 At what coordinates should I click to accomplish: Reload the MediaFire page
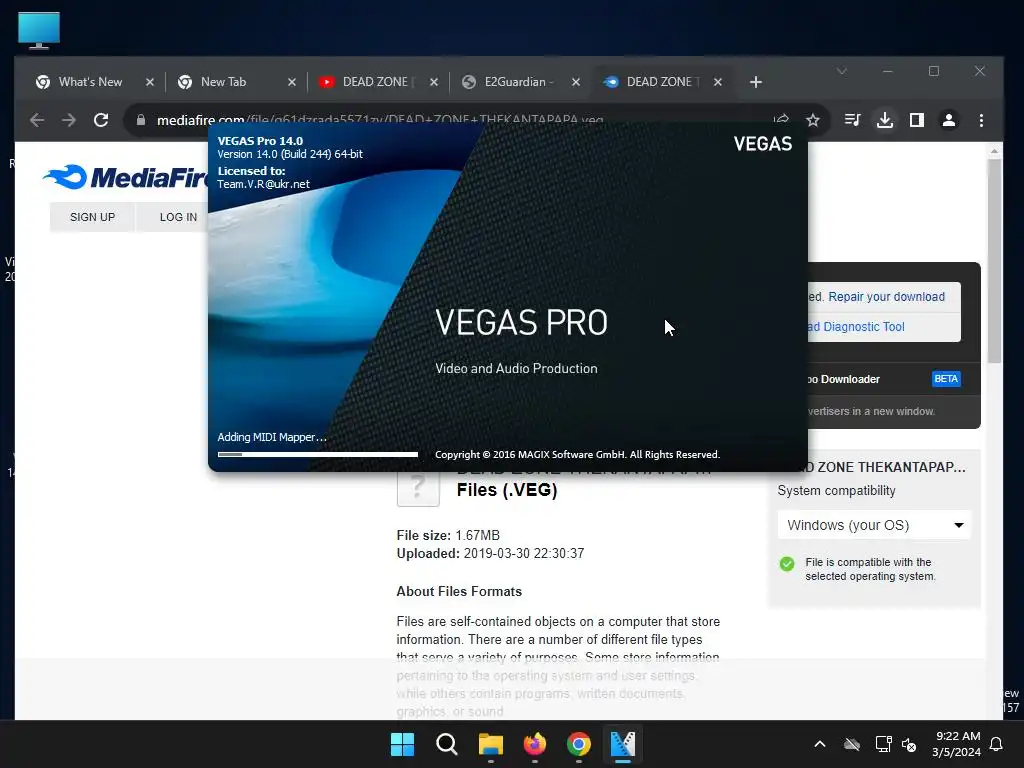tap(101, 120)
